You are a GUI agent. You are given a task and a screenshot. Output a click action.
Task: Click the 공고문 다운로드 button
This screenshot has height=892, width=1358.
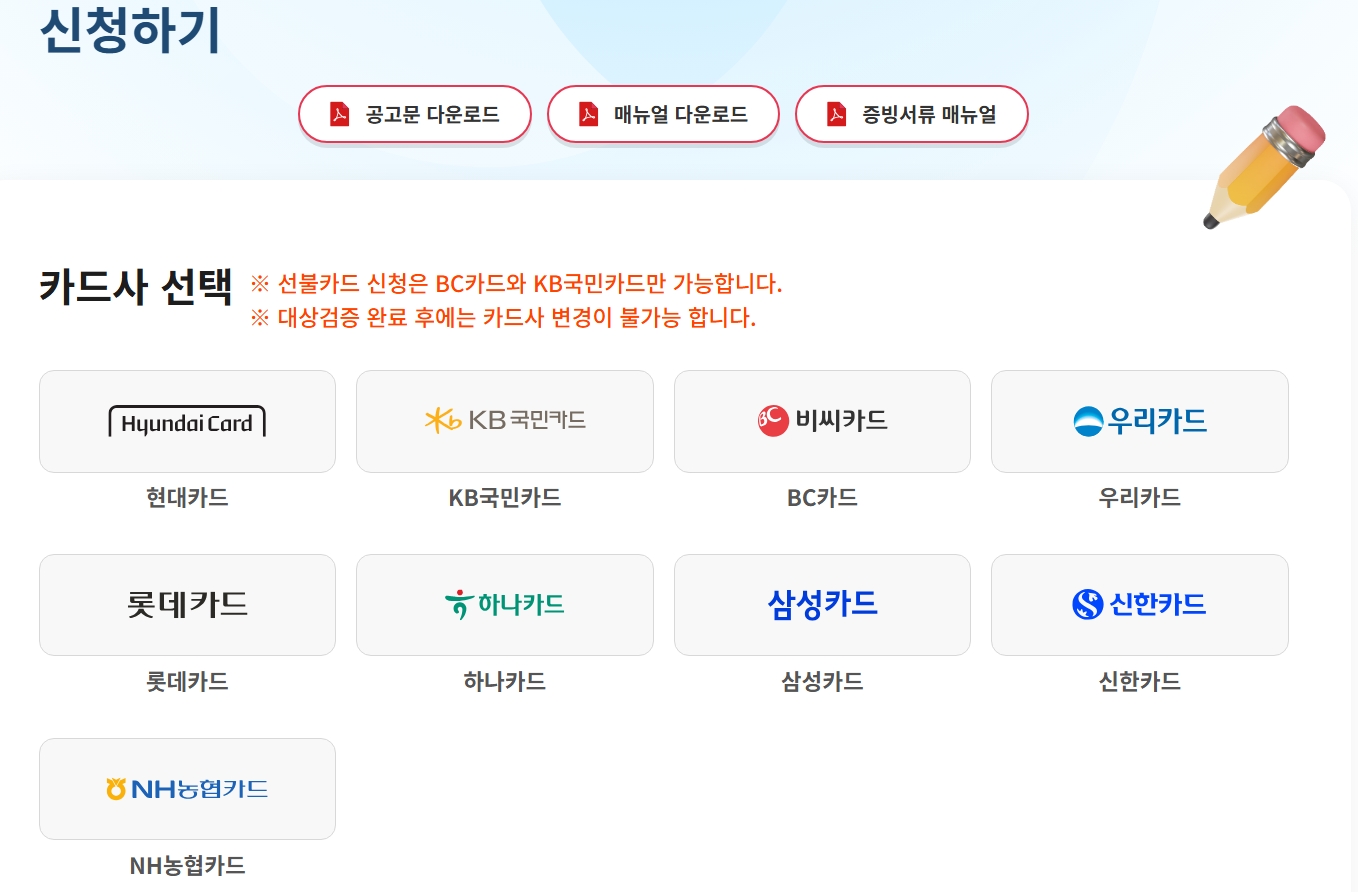pyautogui.click(x=415, y=113)
